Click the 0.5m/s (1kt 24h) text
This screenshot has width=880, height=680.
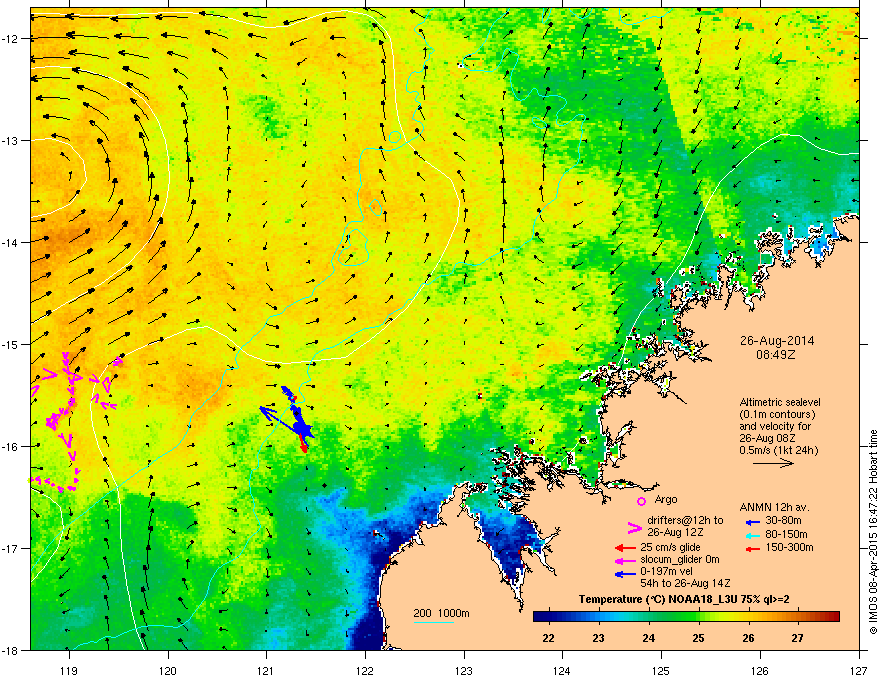[779, 450]
